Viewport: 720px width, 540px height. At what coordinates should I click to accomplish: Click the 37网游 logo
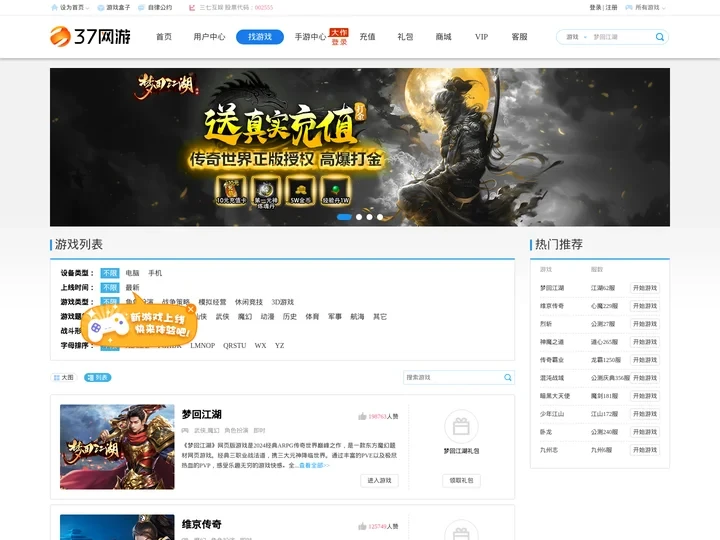coord(90,36)
